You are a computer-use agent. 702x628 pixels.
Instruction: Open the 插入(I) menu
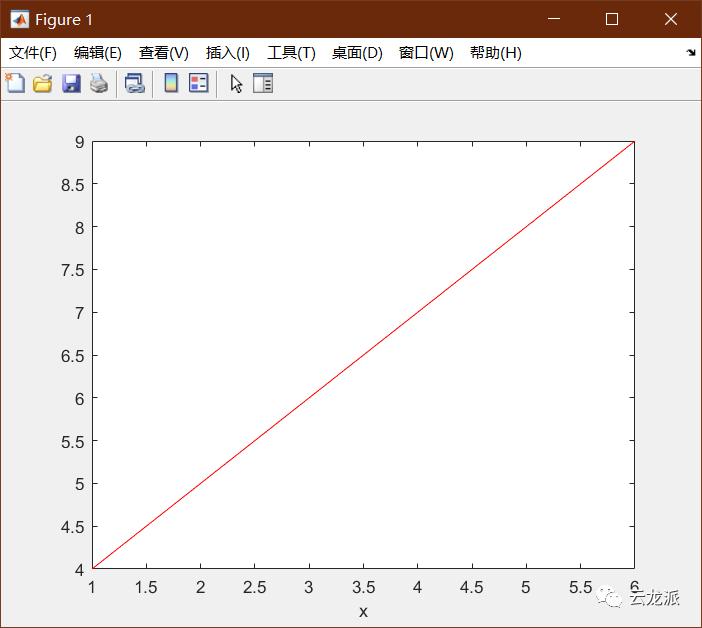[x=227, y=53]
